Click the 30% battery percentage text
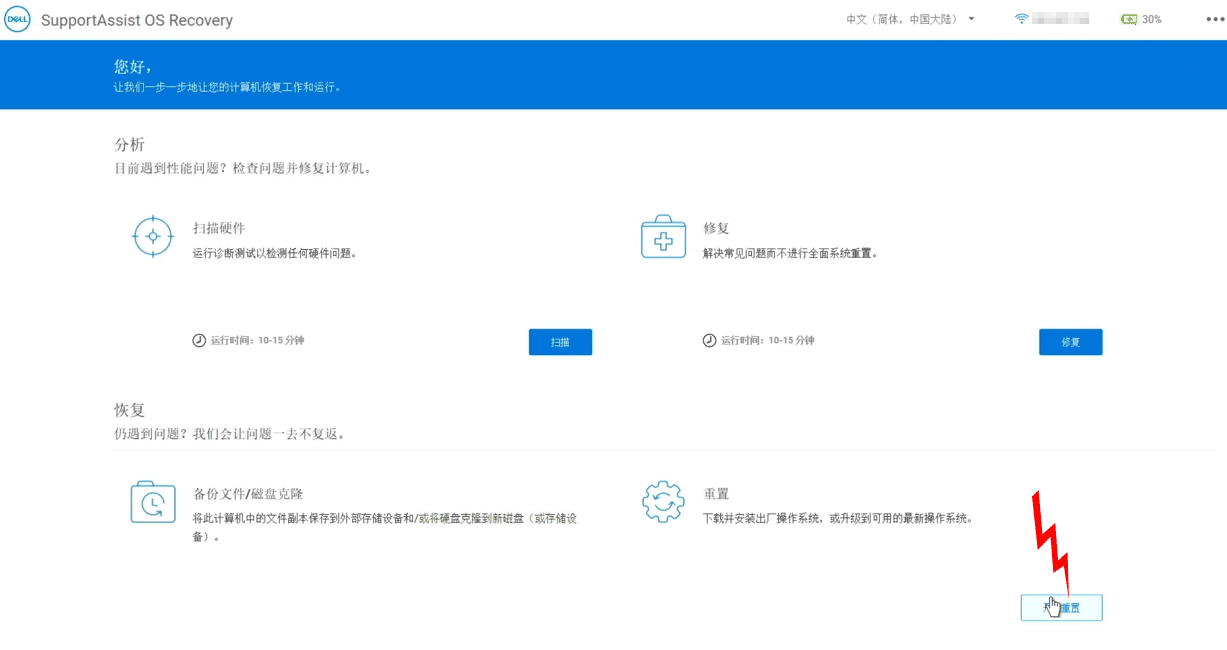 pos(1152,19)
